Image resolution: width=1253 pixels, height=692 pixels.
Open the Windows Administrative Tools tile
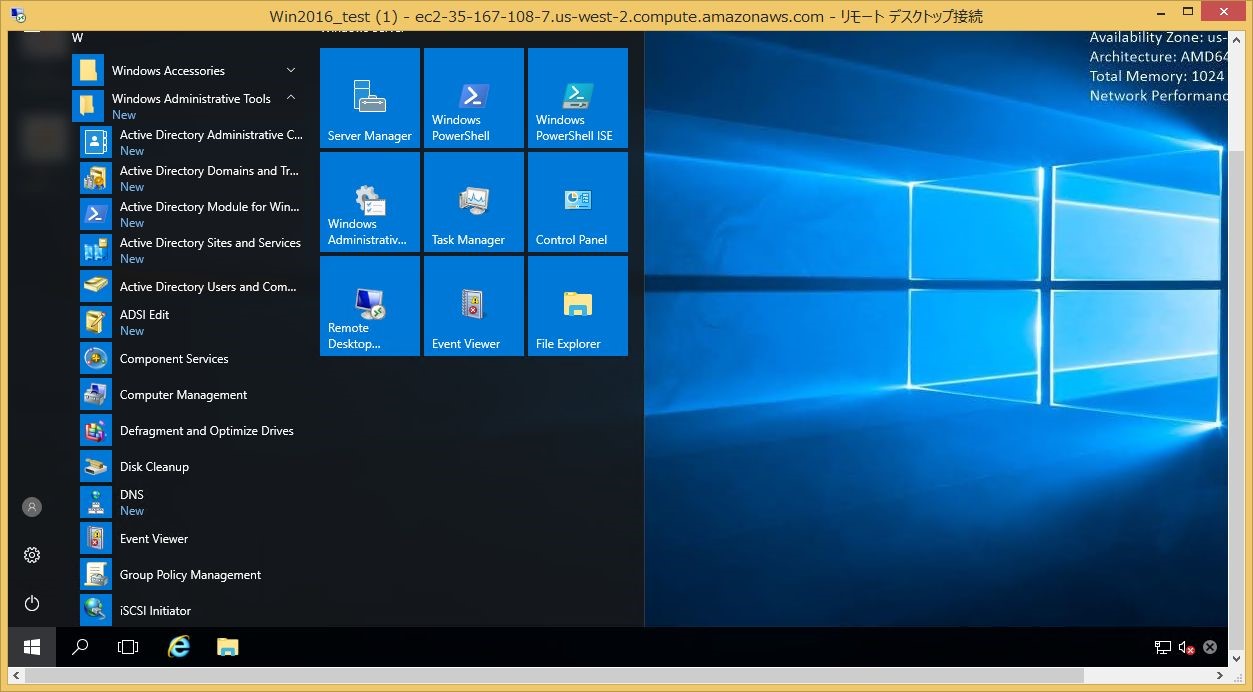click(x=370, y=202)
